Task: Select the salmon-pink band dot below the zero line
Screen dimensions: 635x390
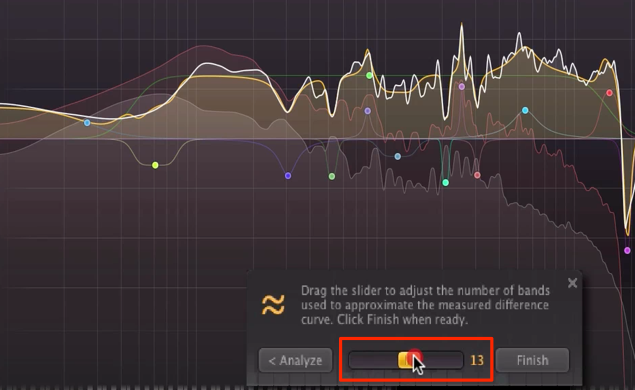Action: coord(477,175)
